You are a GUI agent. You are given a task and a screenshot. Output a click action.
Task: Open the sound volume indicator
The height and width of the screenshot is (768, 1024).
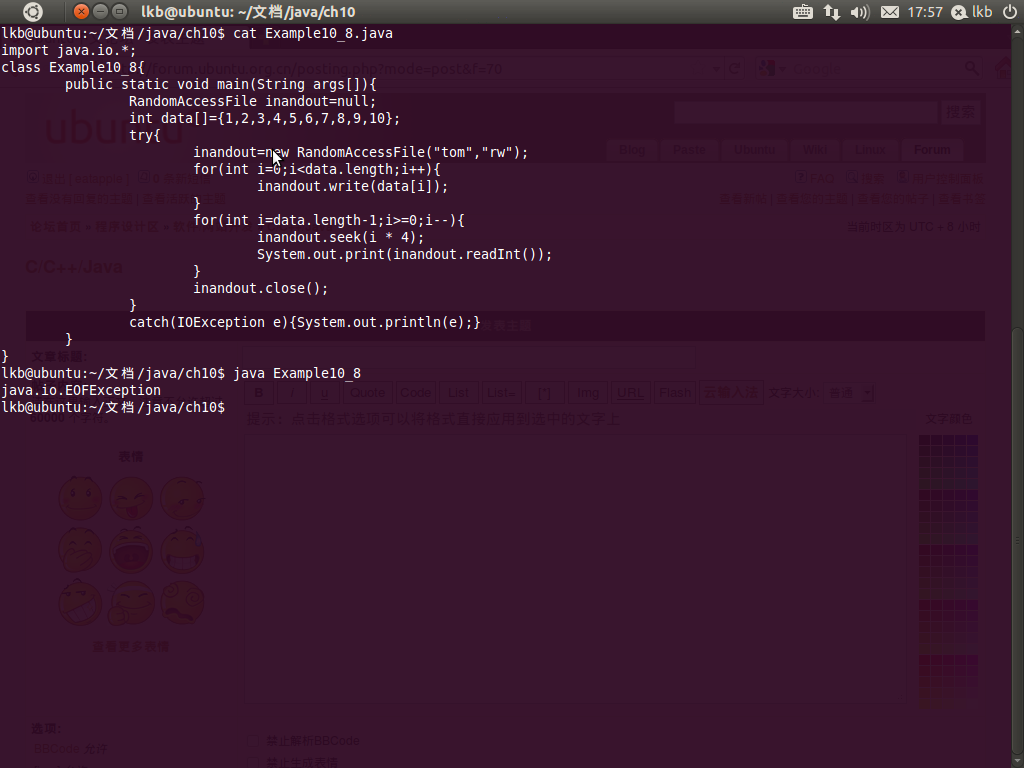click(859, 12)
